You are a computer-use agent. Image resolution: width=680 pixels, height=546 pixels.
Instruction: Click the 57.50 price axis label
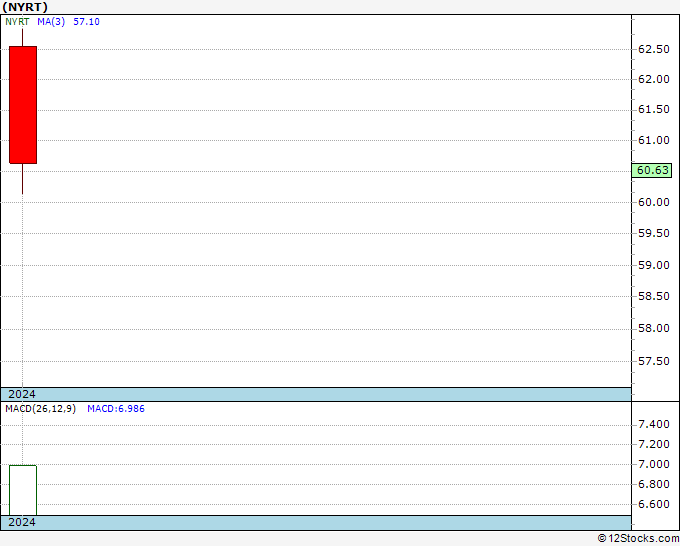click(x=654, y=362)
